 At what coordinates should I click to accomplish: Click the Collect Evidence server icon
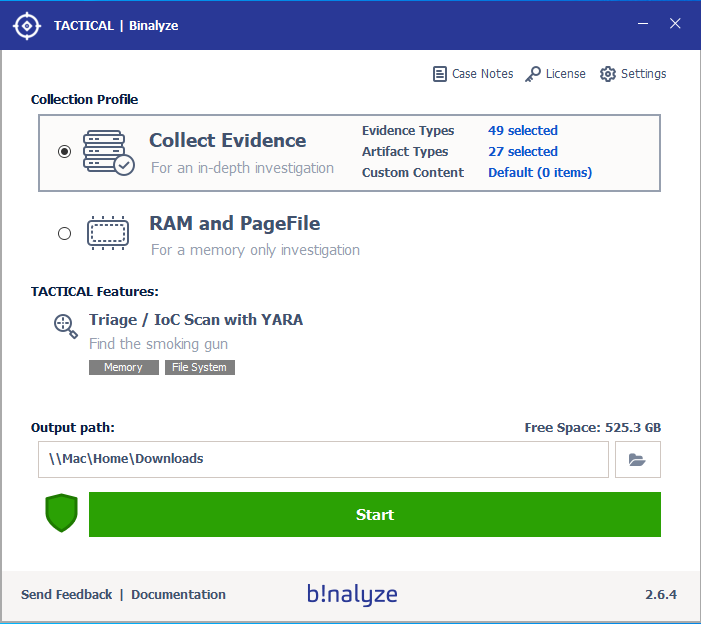108,152
